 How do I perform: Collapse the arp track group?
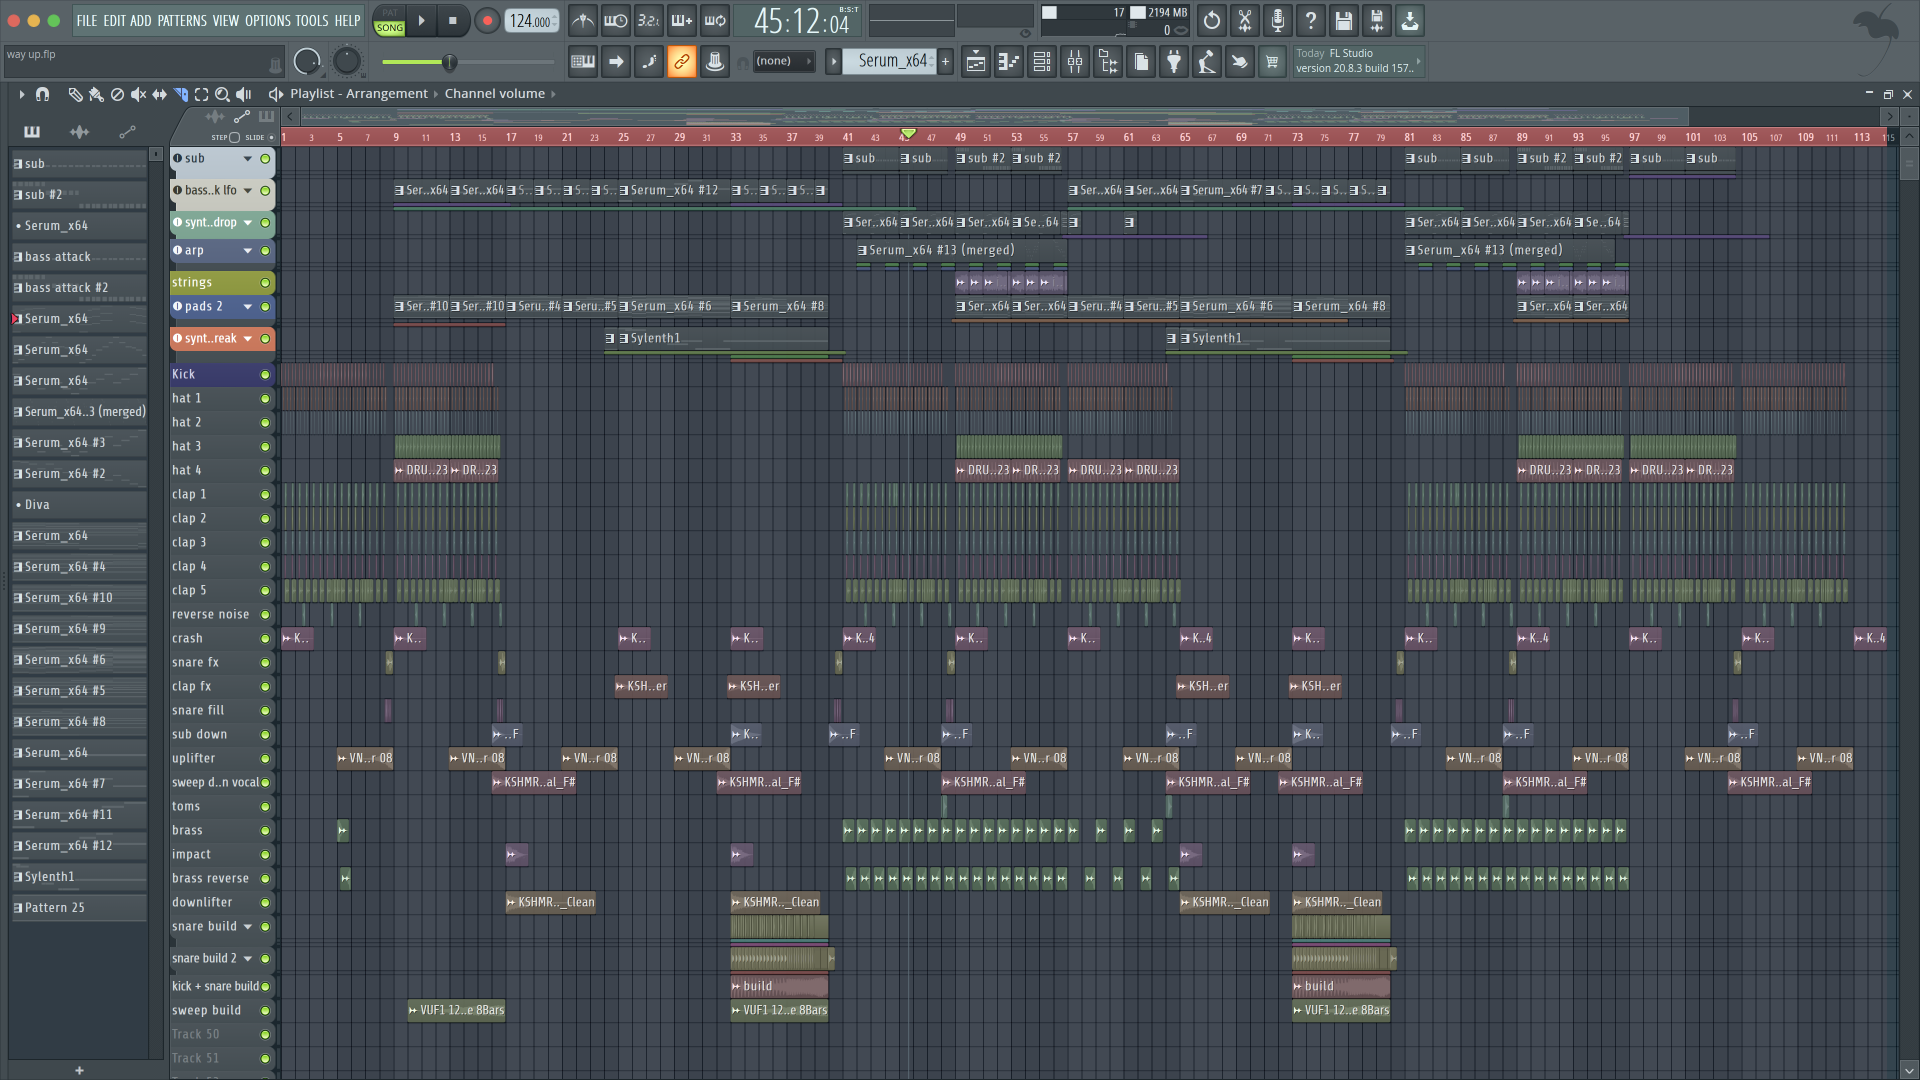pyautogui.click(x=247, y=251)
